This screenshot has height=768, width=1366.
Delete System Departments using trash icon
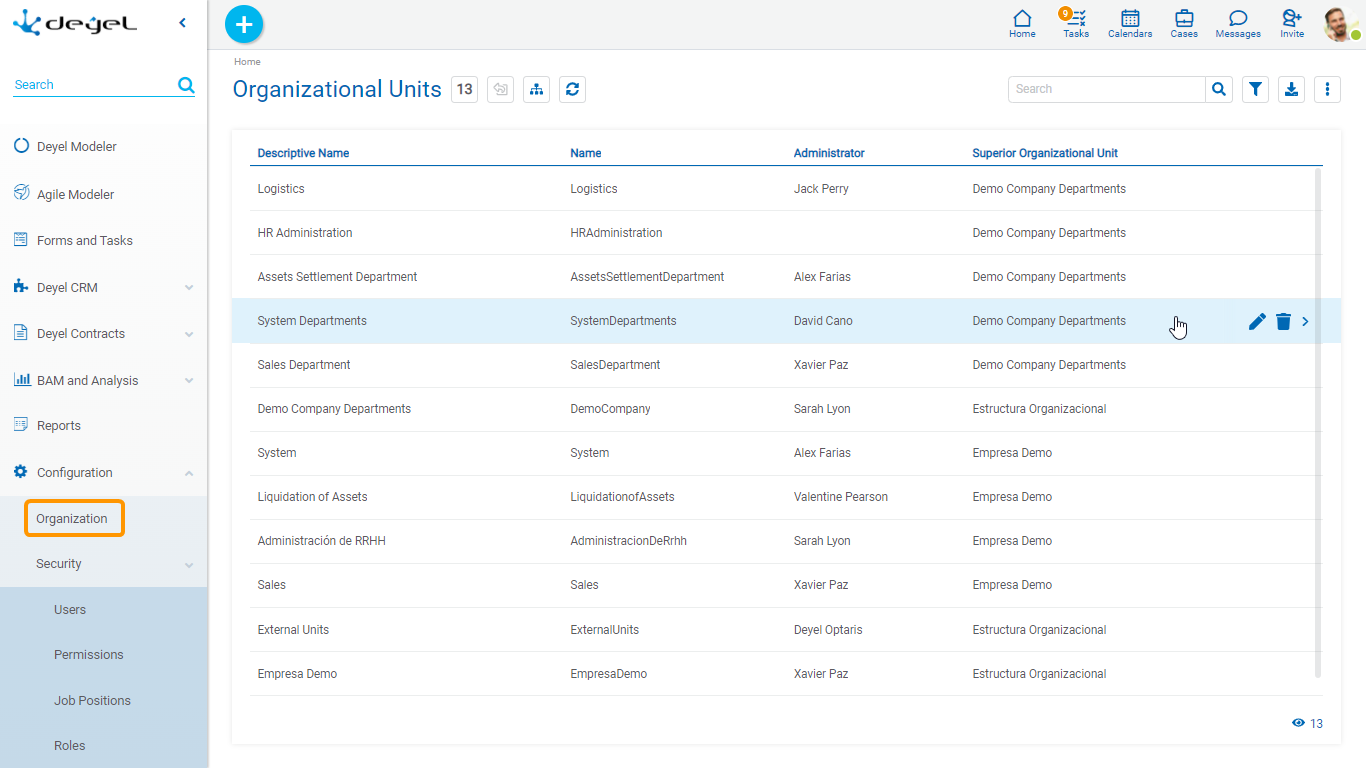[x=1283, y=321]
